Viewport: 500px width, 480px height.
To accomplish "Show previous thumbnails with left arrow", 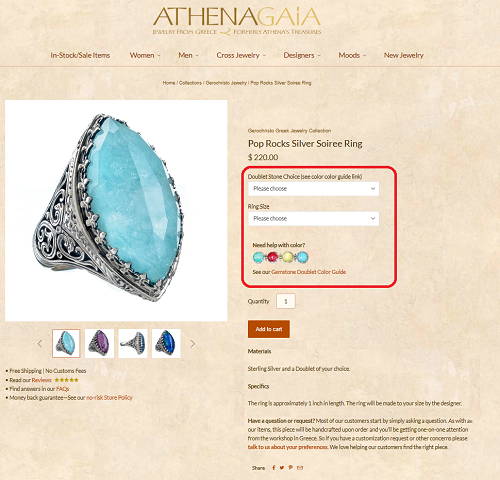I will pyautogui.click(x=40, y=343).
